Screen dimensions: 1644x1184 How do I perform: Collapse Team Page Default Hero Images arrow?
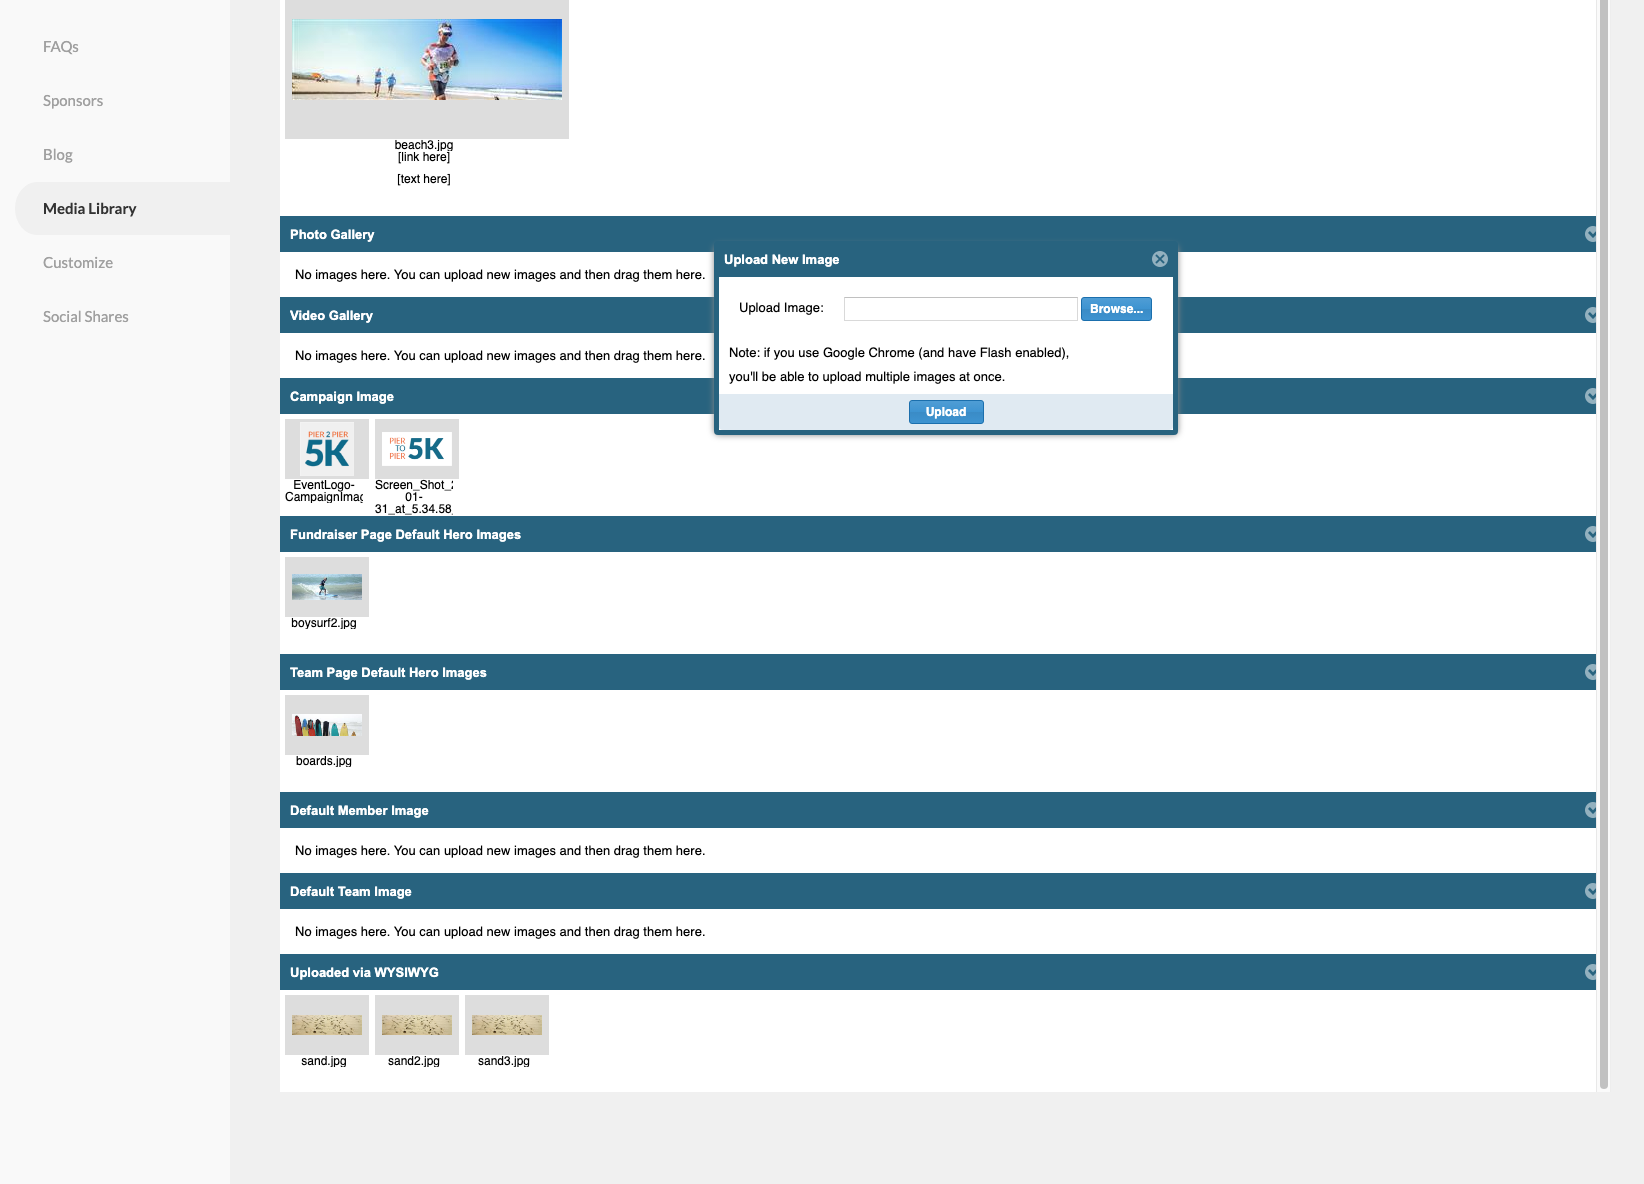coord(1590,672)
